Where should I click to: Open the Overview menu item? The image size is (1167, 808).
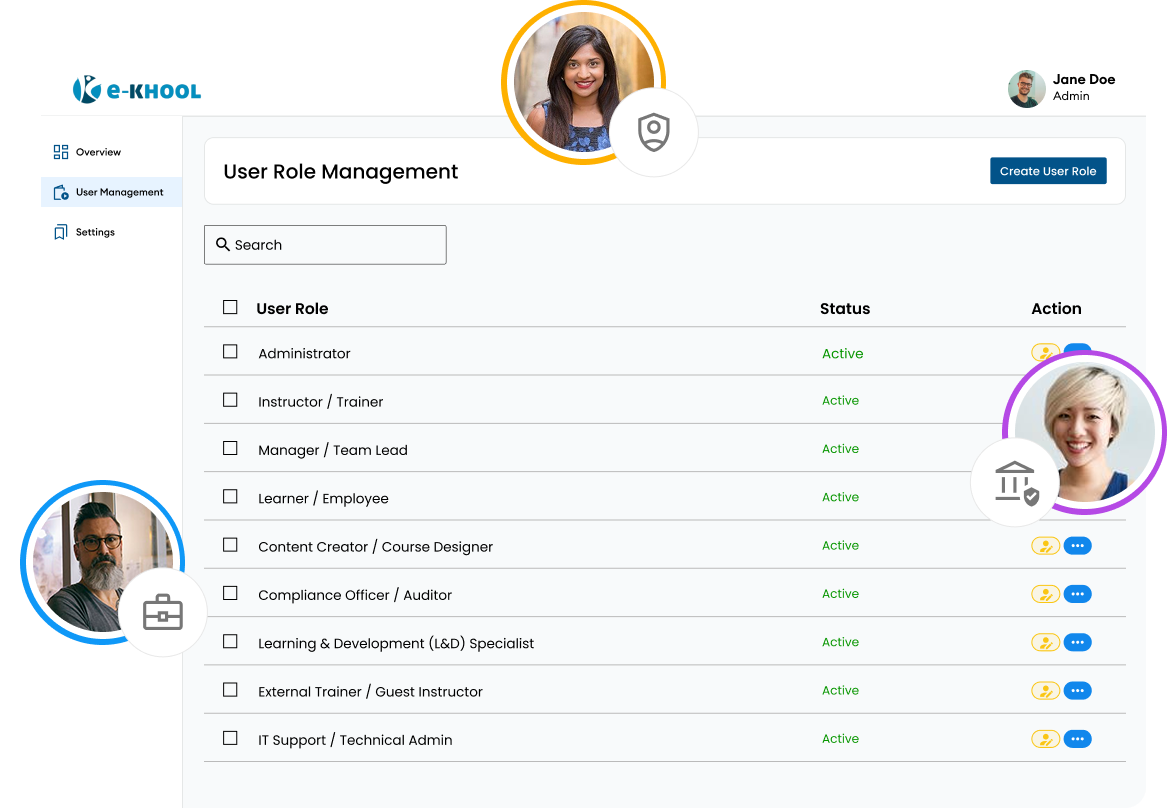(x=98, y=152)
